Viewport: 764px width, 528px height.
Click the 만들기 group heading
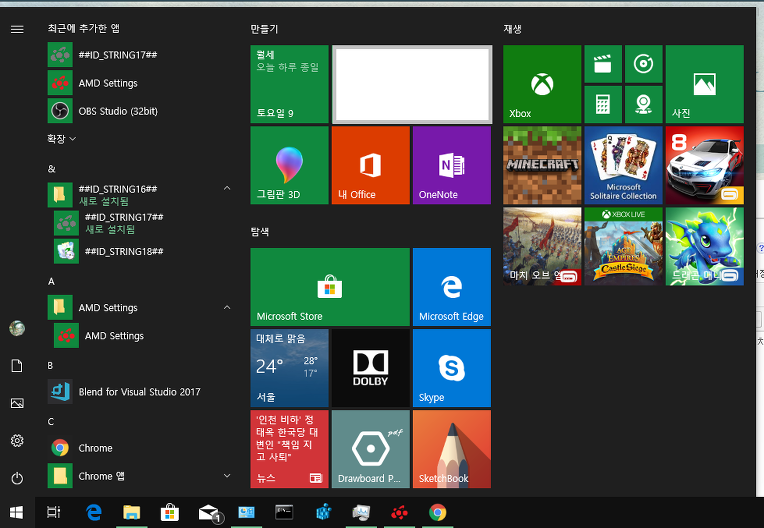click(264, 29)
